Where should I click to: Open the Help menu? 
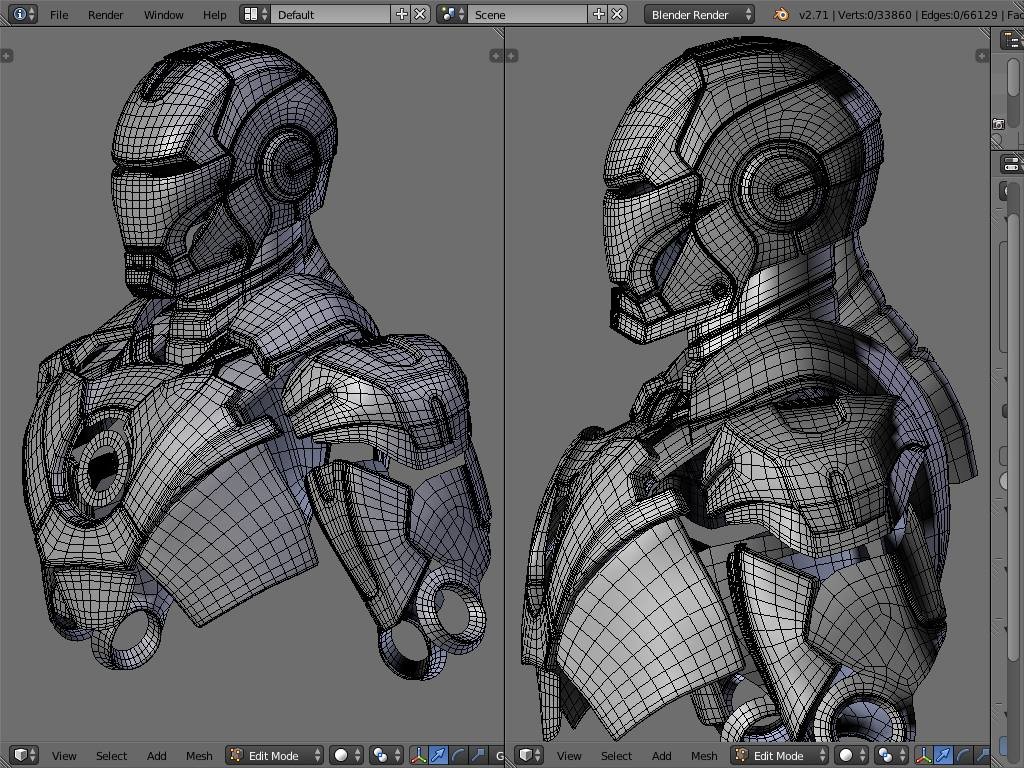coord(214,14)
